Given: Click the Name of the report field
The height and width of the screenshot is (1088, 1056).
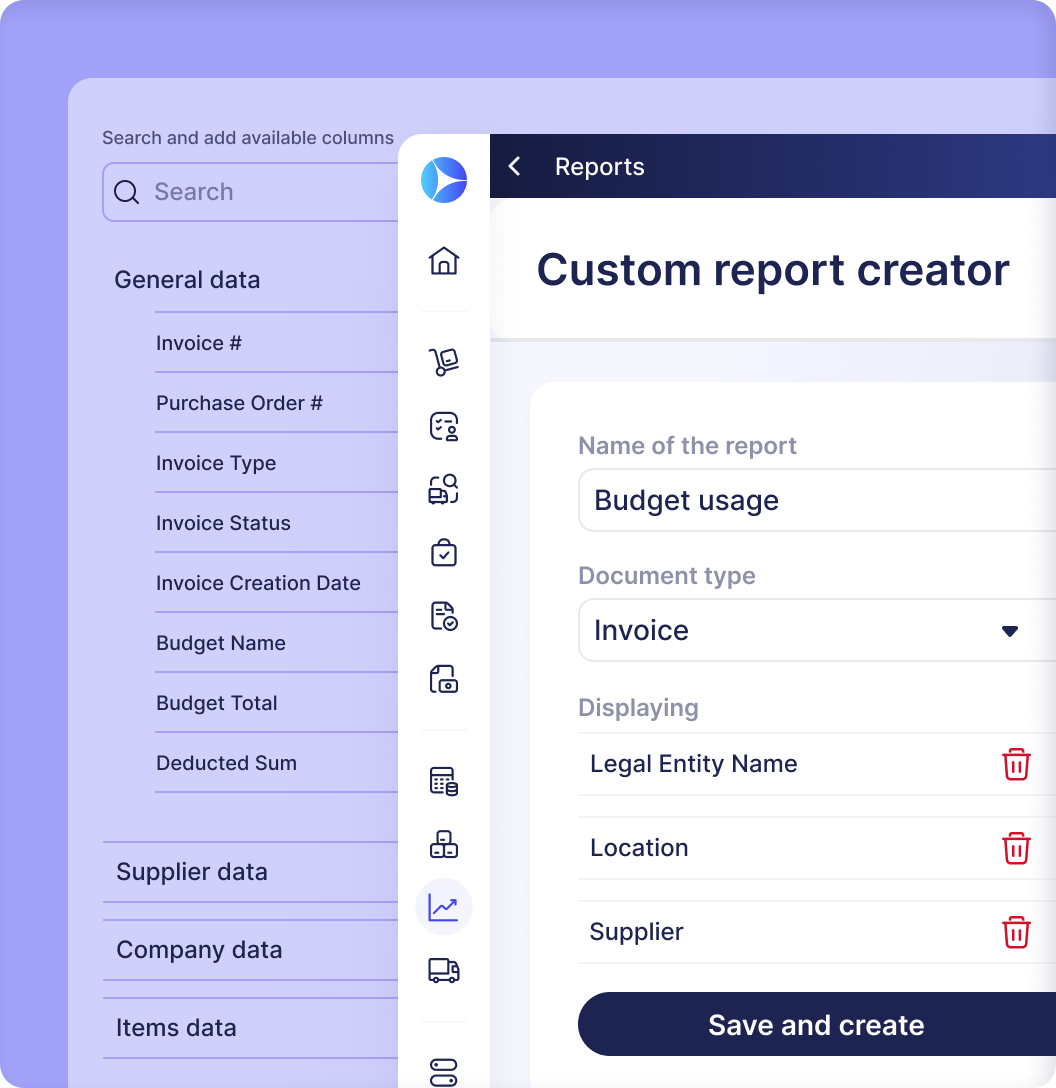Looking at the screenshot, I should coord(816,501).
